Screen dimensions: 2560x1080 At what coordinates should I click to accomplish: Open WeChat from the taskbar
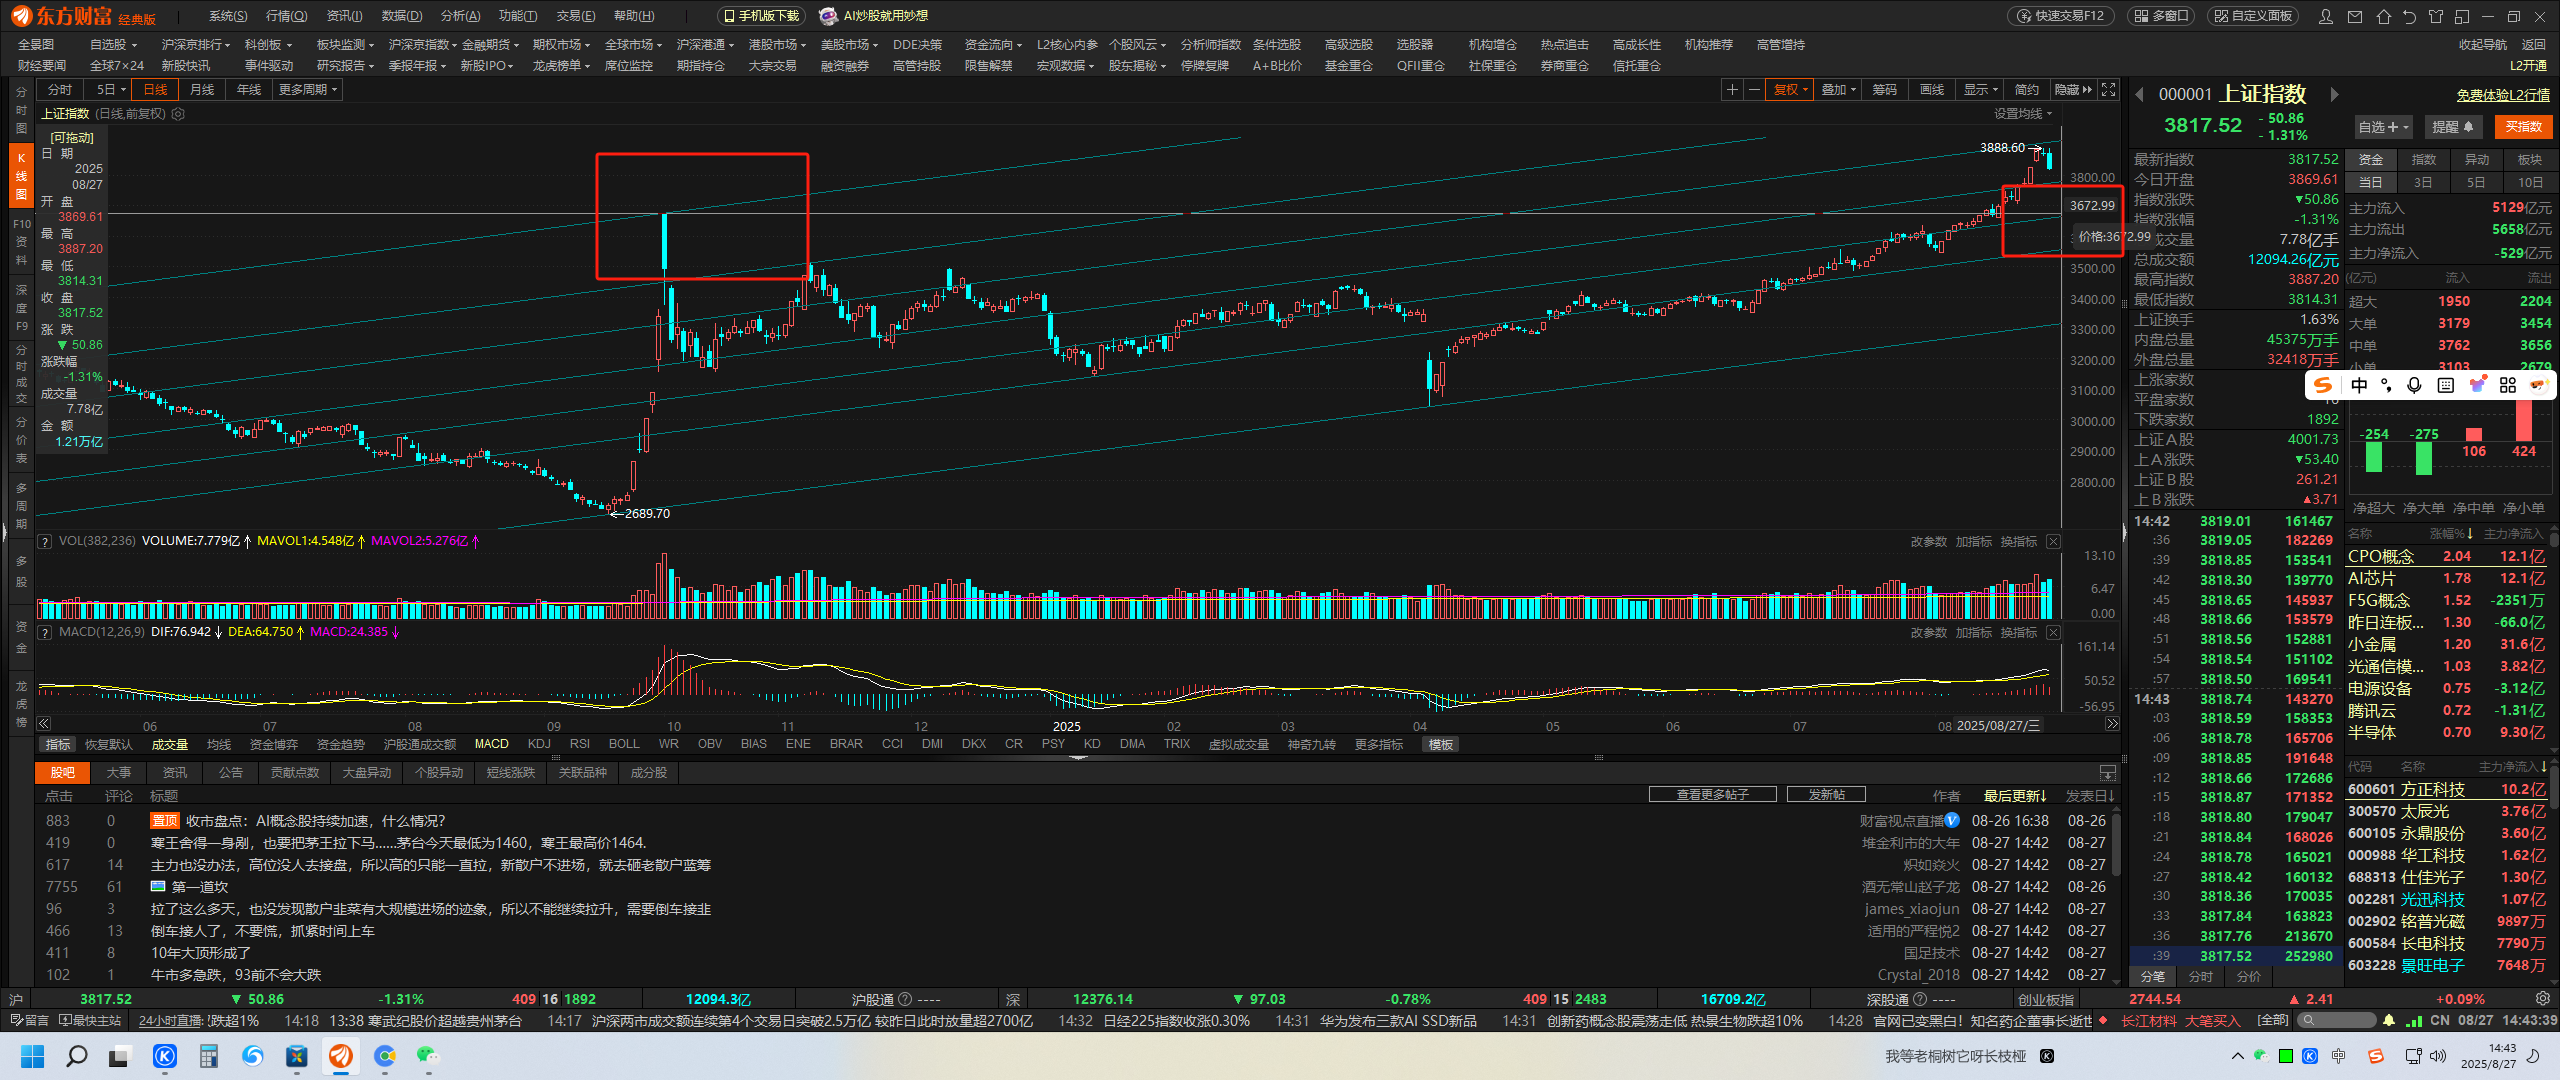tap(428, 1056)
